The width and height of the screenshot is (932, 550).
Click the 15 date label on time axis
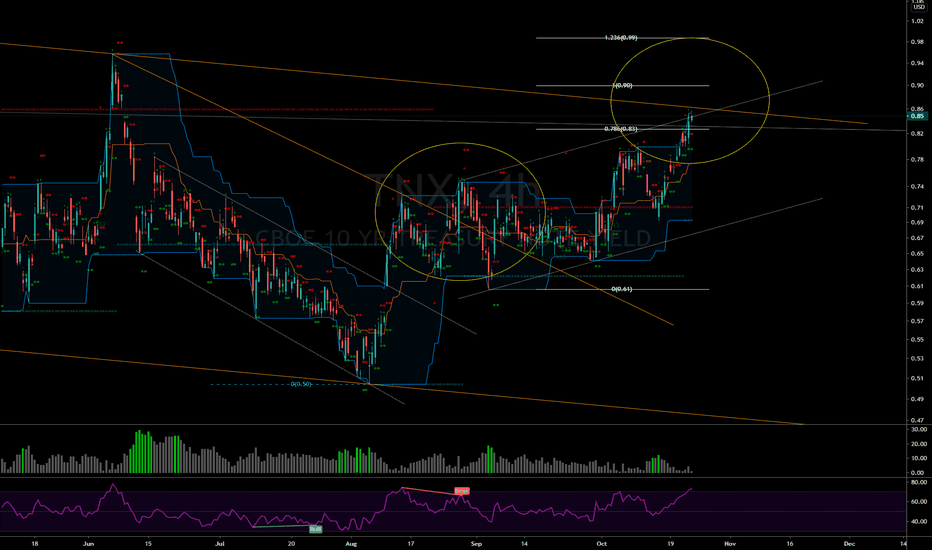148,543
